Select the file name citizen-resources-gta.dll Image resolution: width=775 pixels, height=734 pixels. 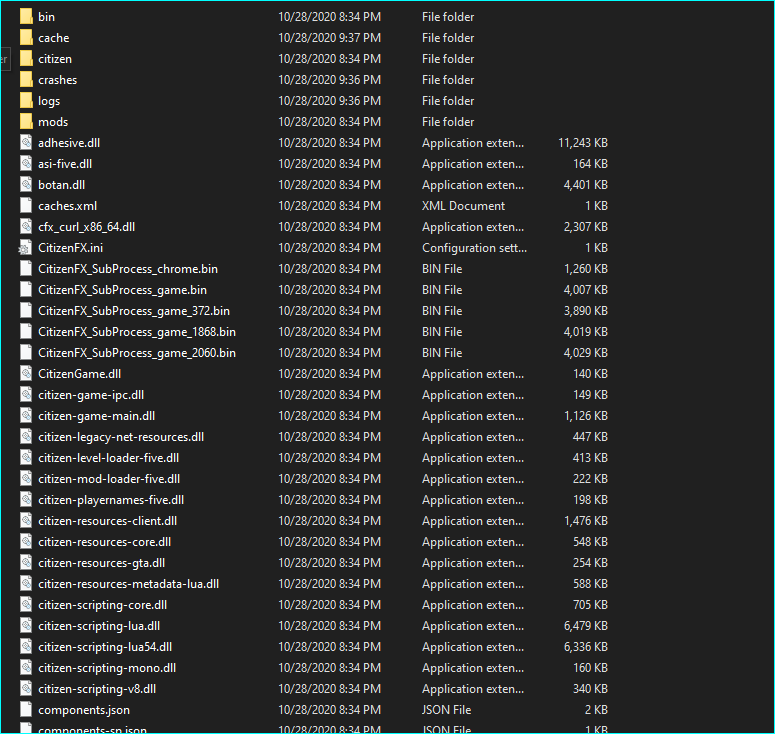[102, 562]
